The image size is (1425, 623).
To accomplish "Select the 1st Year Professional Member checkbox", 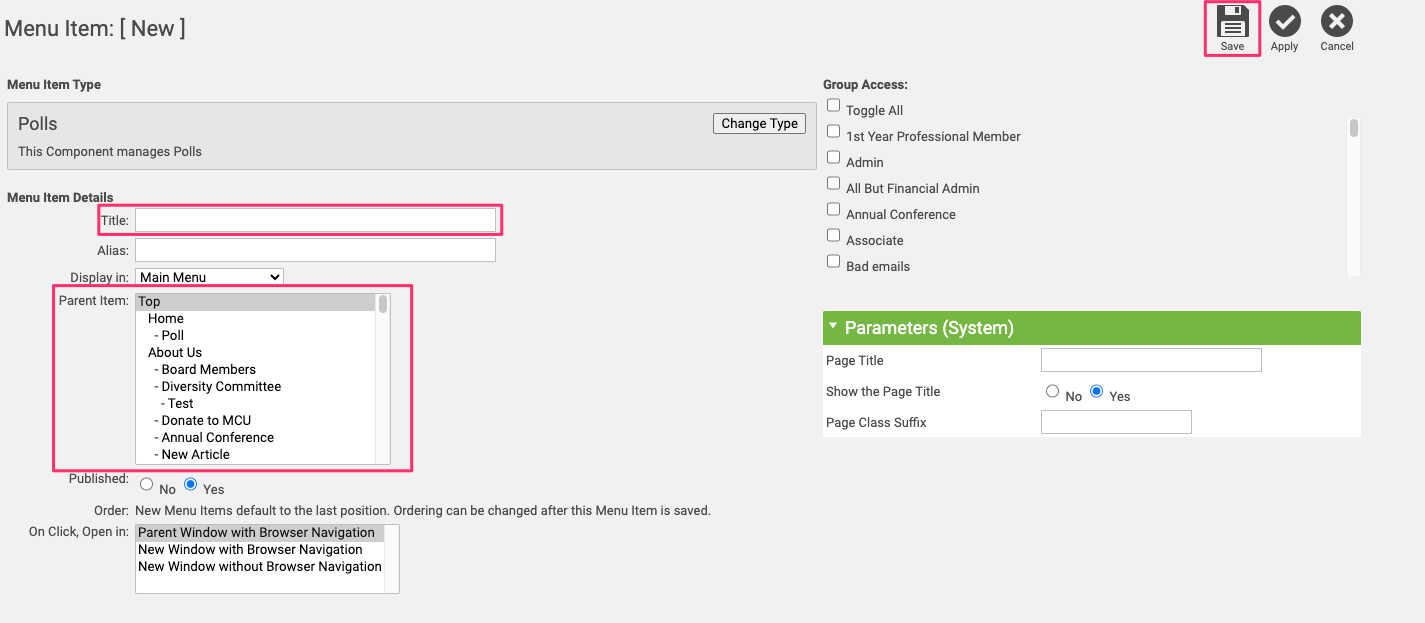I will tap(833, 132).
